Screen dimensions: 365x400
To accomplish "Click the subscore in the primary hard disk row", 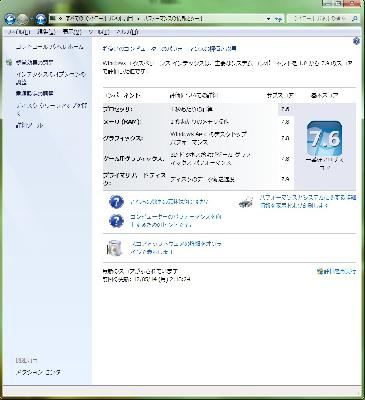I will point(285,179).
